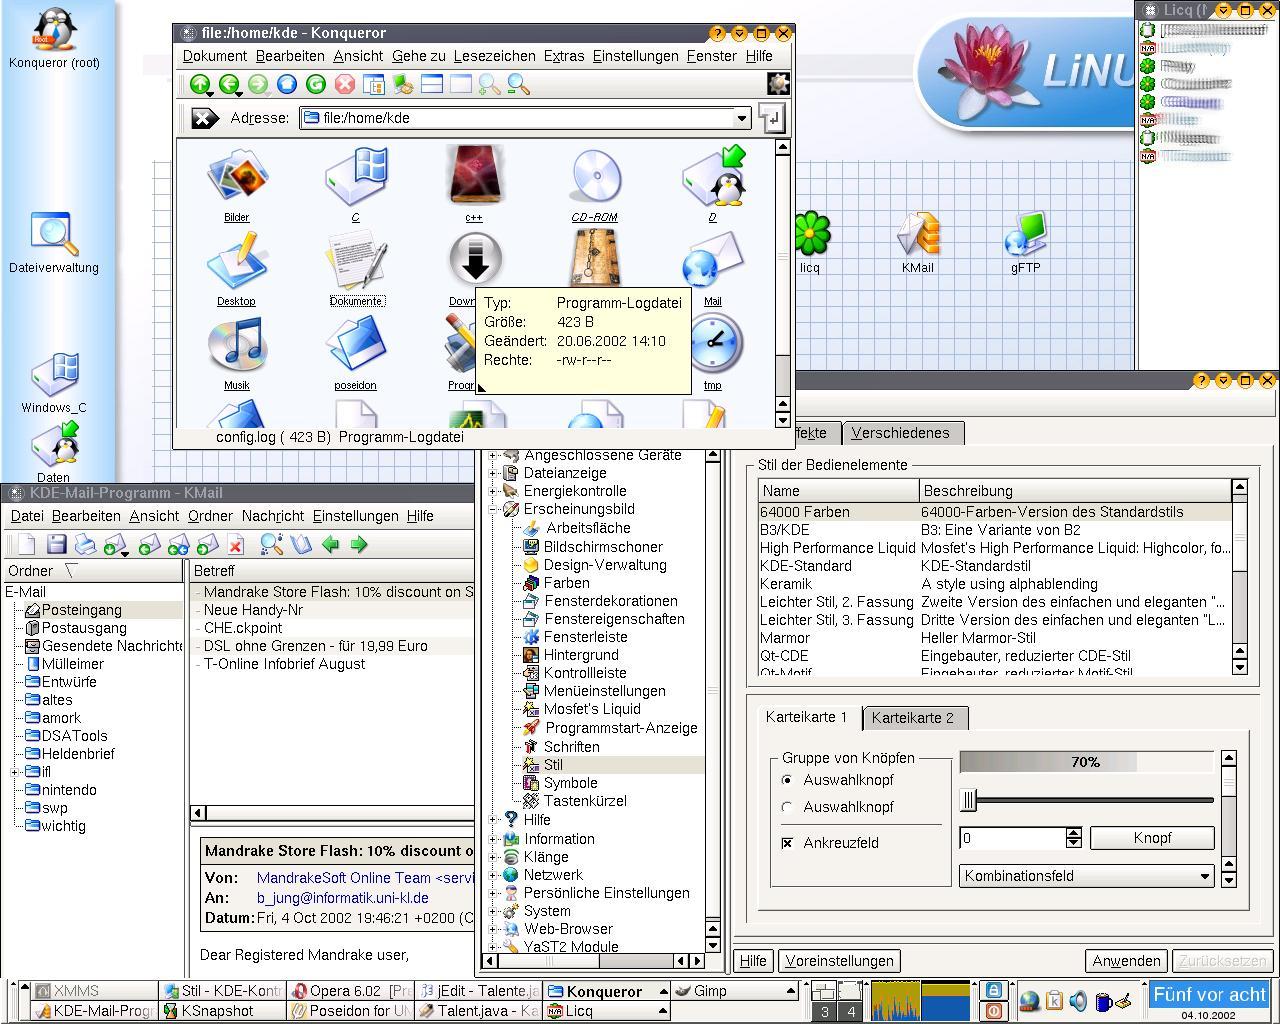Click Konqueror's Back arrow button

[x=229, y=85]
